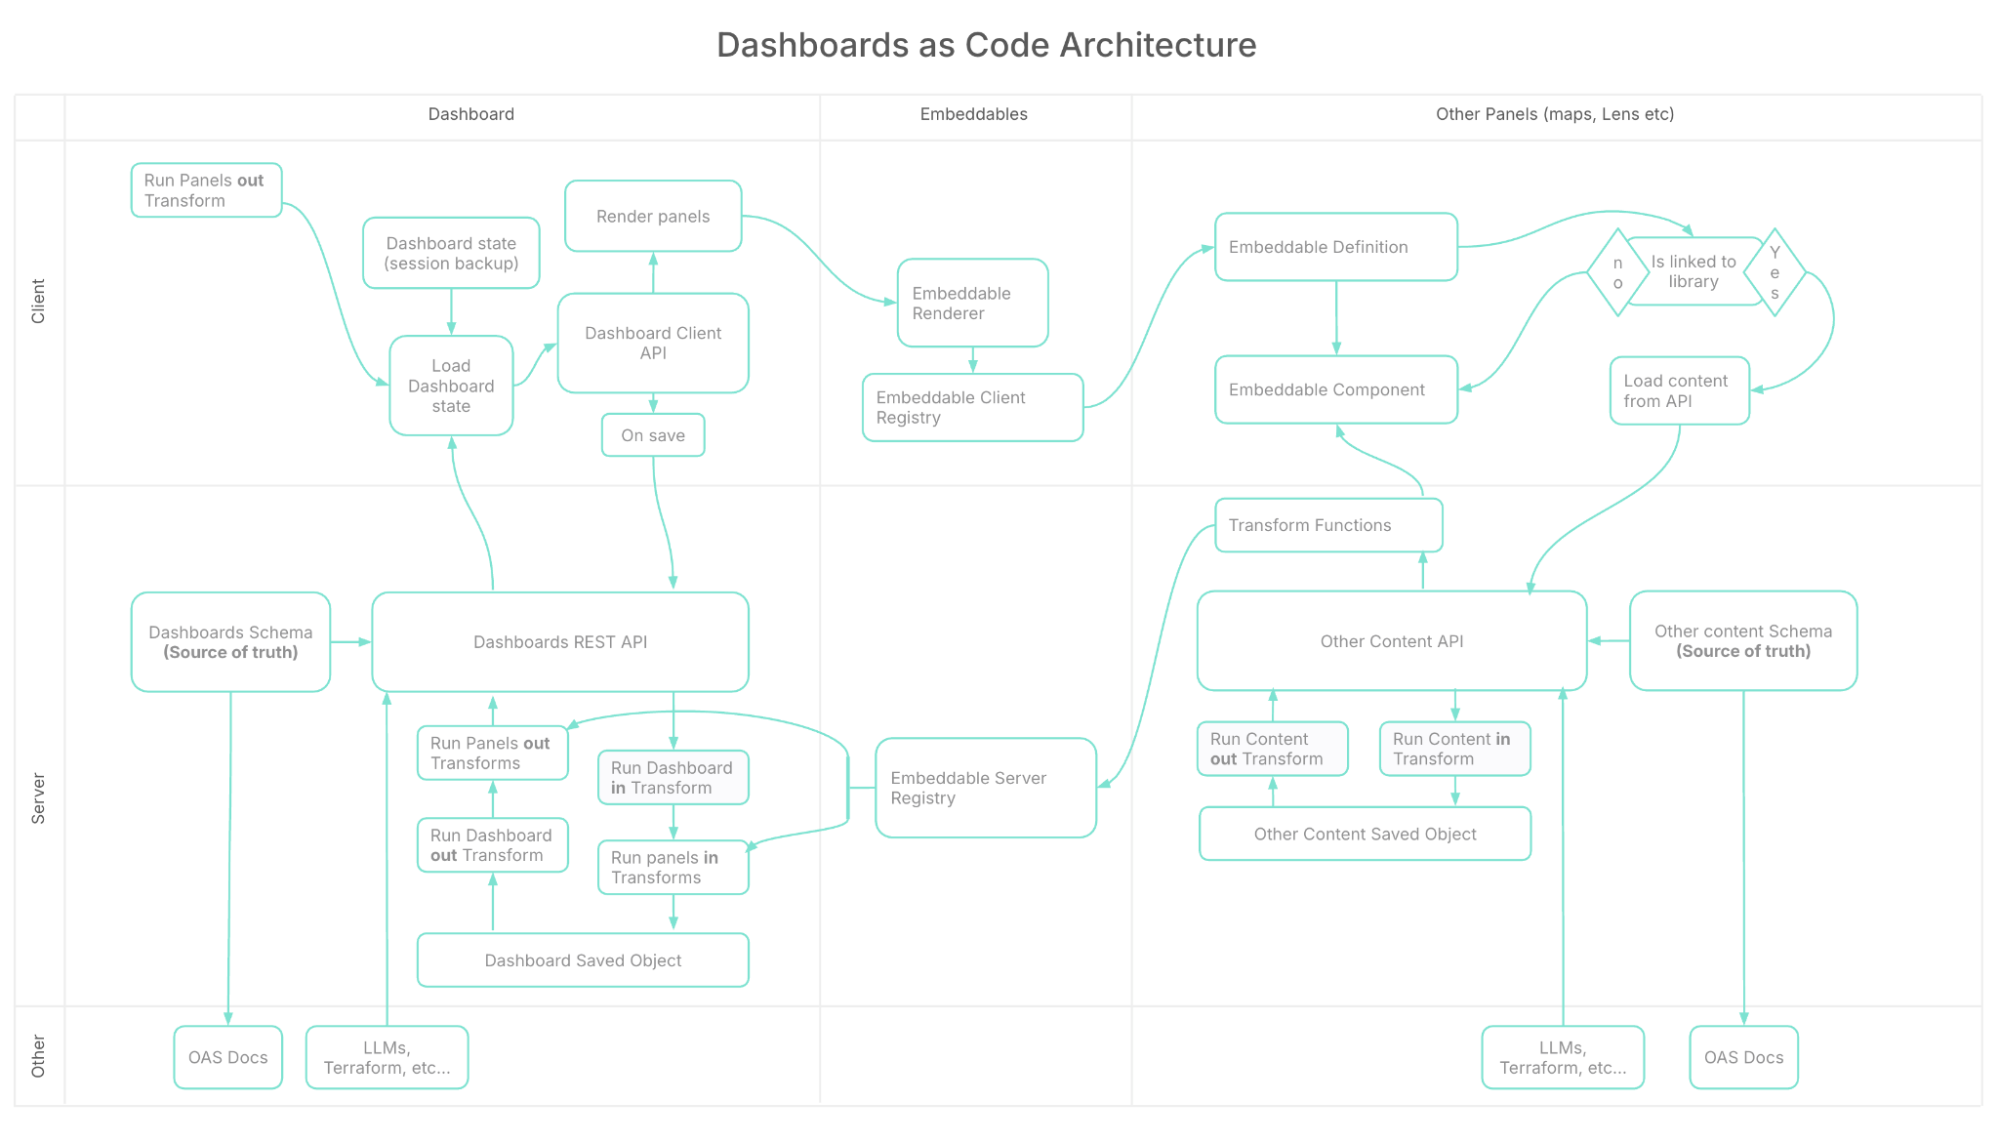Select the left 'OAS Docs' box under Dashboard
Screen dimensions: 1999x1124
[x=228, y=1057]
